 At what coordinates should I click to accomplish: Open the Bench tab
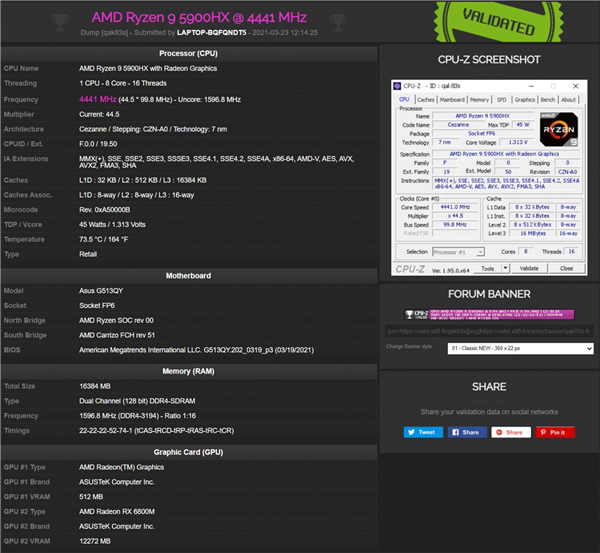coord(546,100)
